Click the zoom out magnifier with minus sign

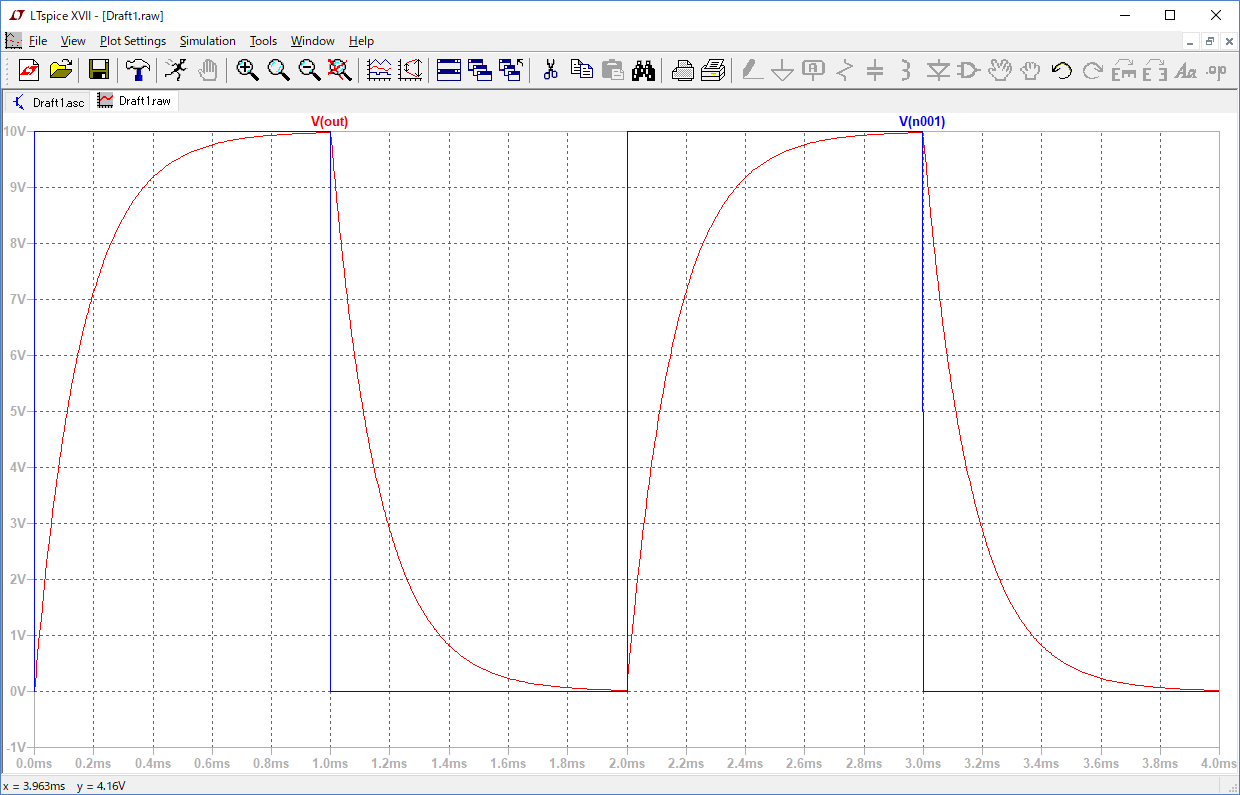pyautogui.click(x=310, y=69)
